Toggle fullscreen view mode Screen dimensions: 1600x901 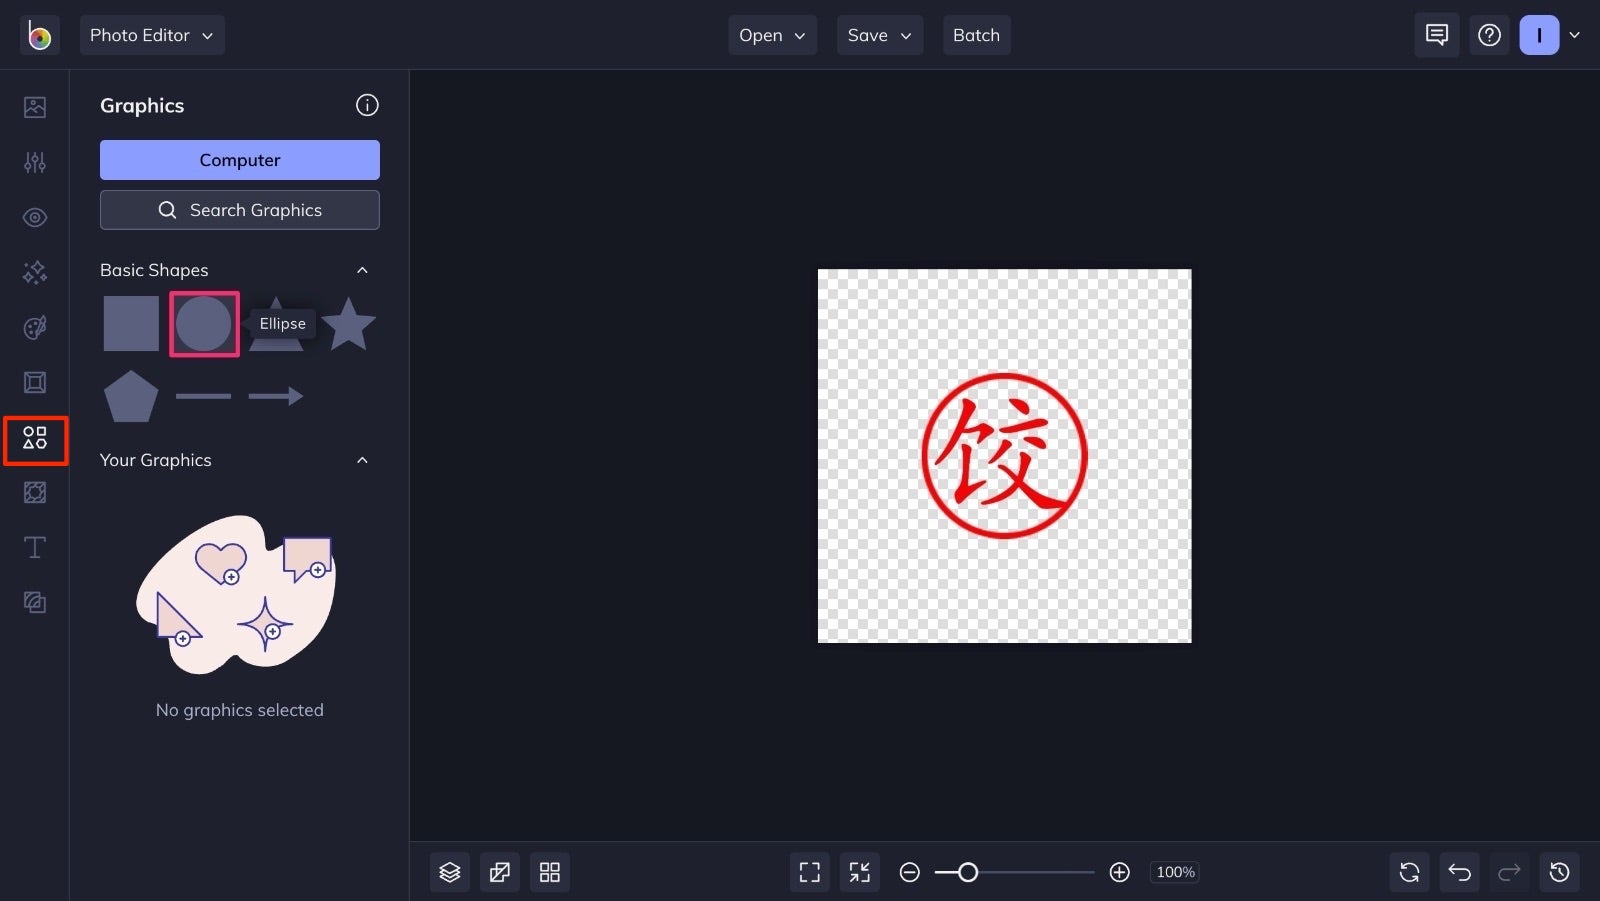coord(809,871)
